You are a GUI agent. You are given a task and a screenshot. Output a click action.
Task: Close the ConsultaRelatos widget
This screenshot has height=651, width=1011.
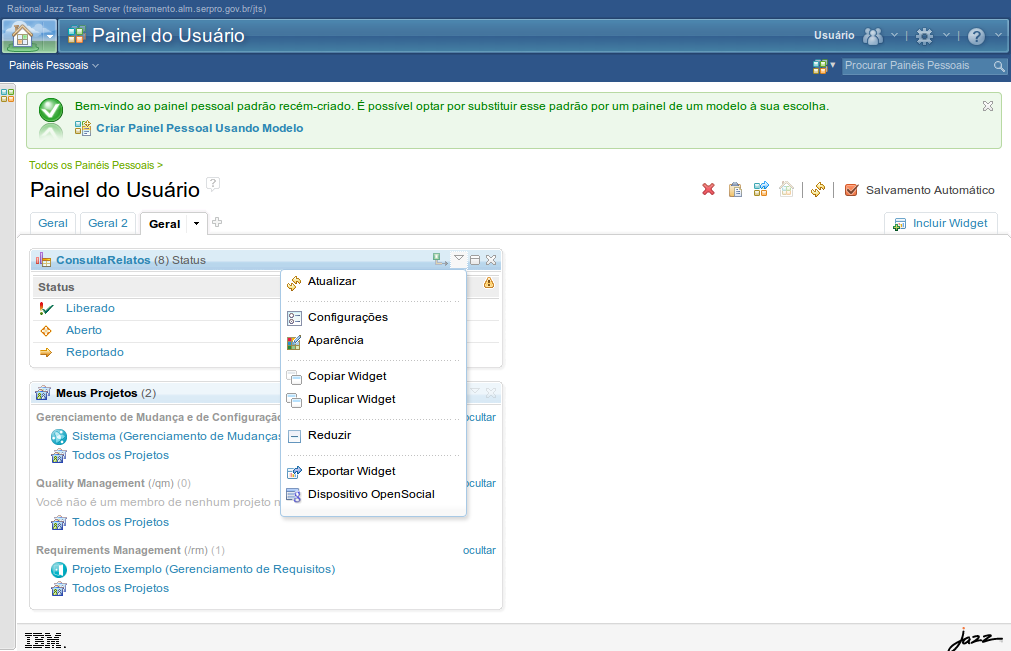coord(491,260)
